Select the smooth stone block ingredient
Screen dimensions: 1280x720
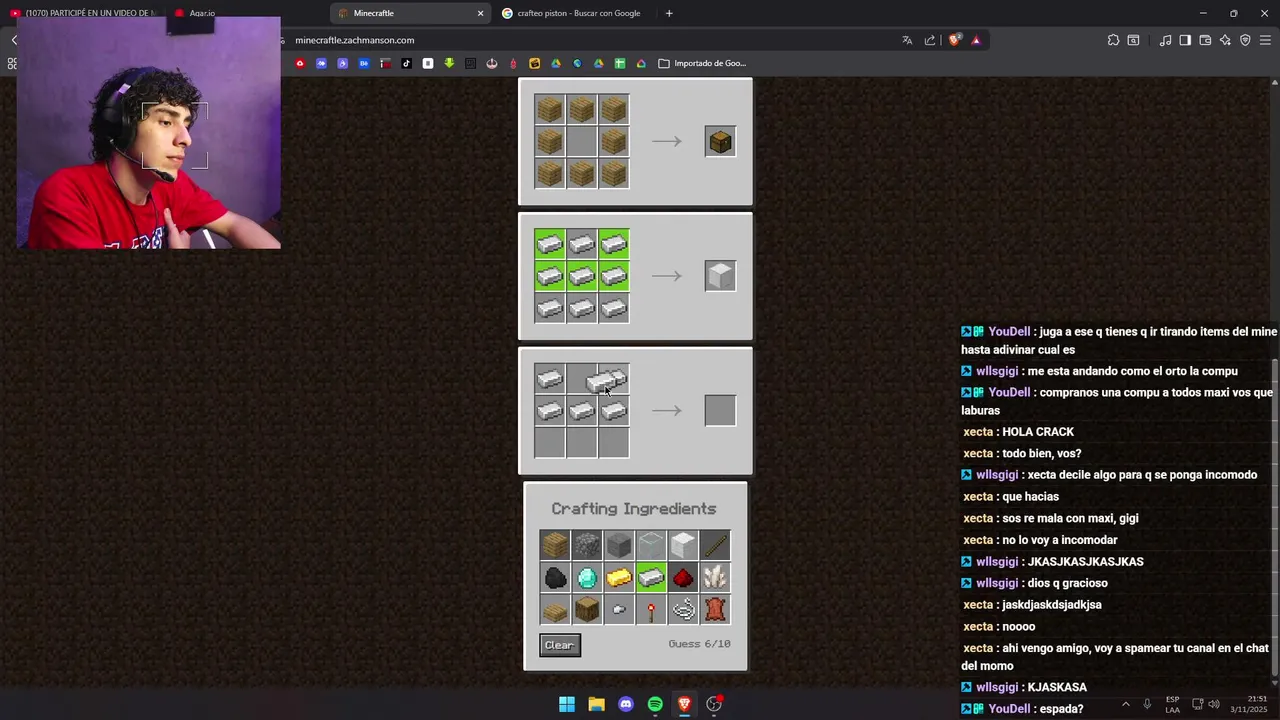619,545
